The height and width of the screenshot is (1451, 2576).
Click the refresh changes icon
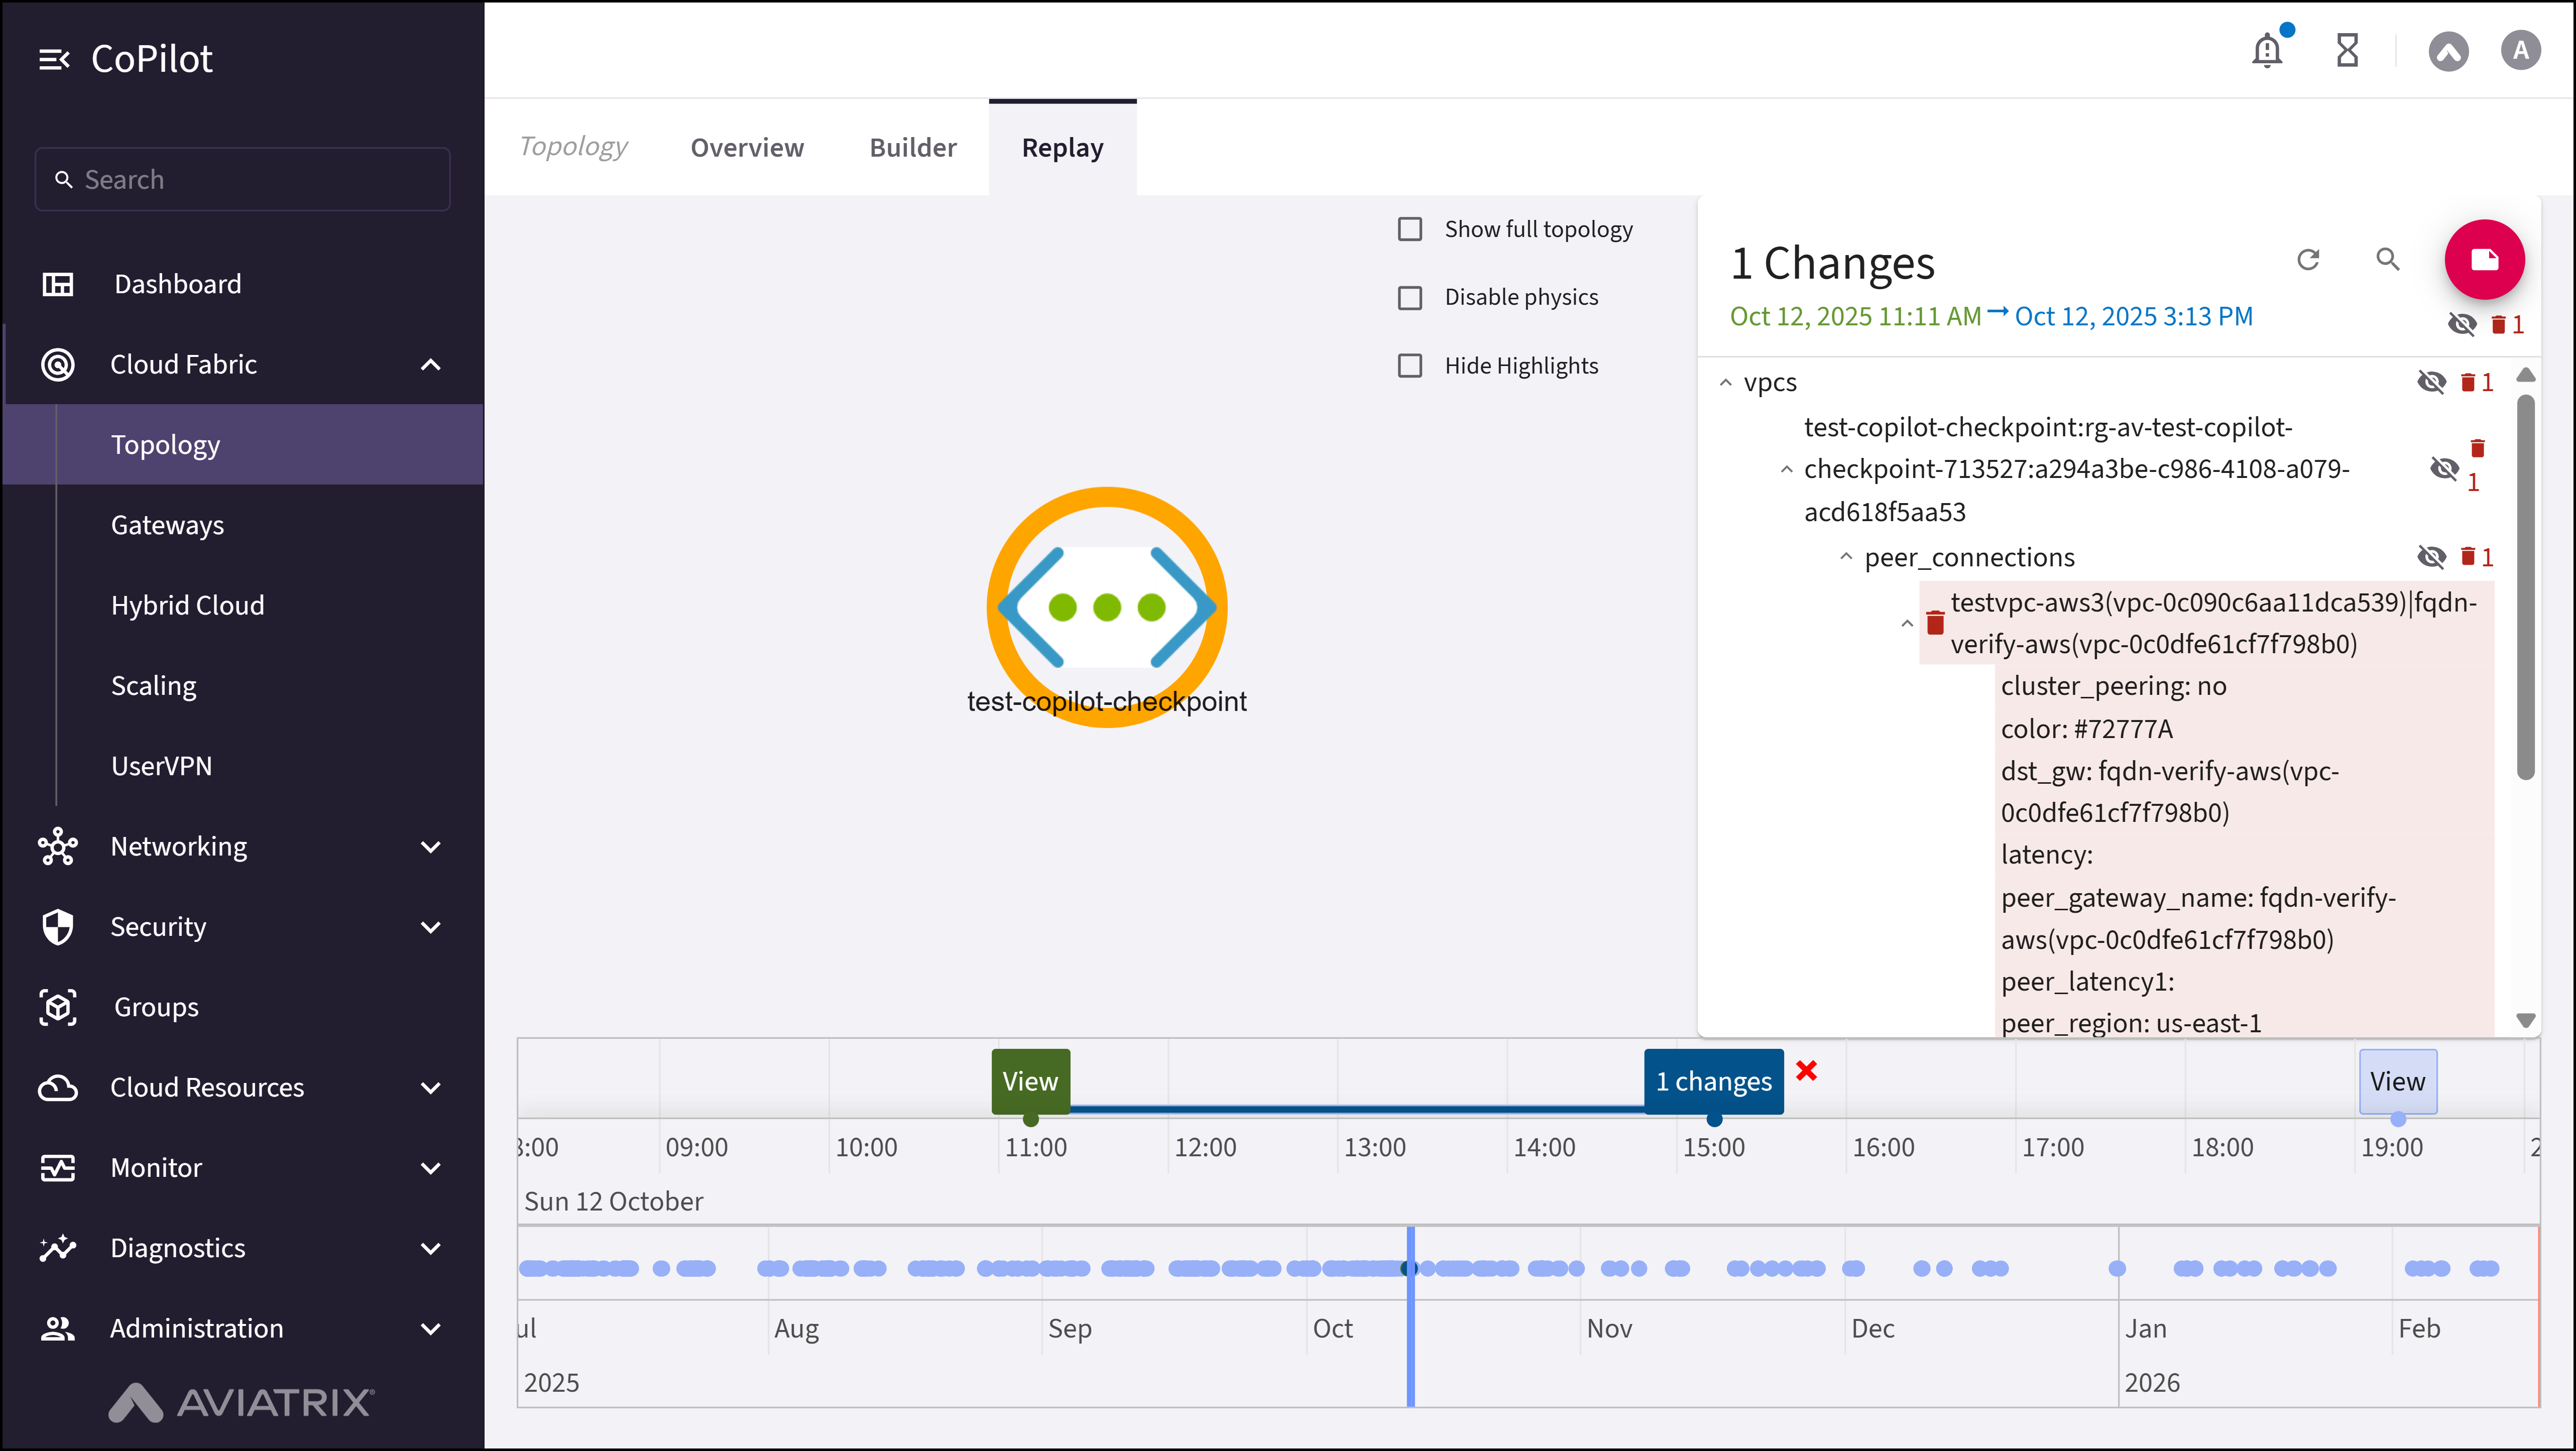point(2308,260)
